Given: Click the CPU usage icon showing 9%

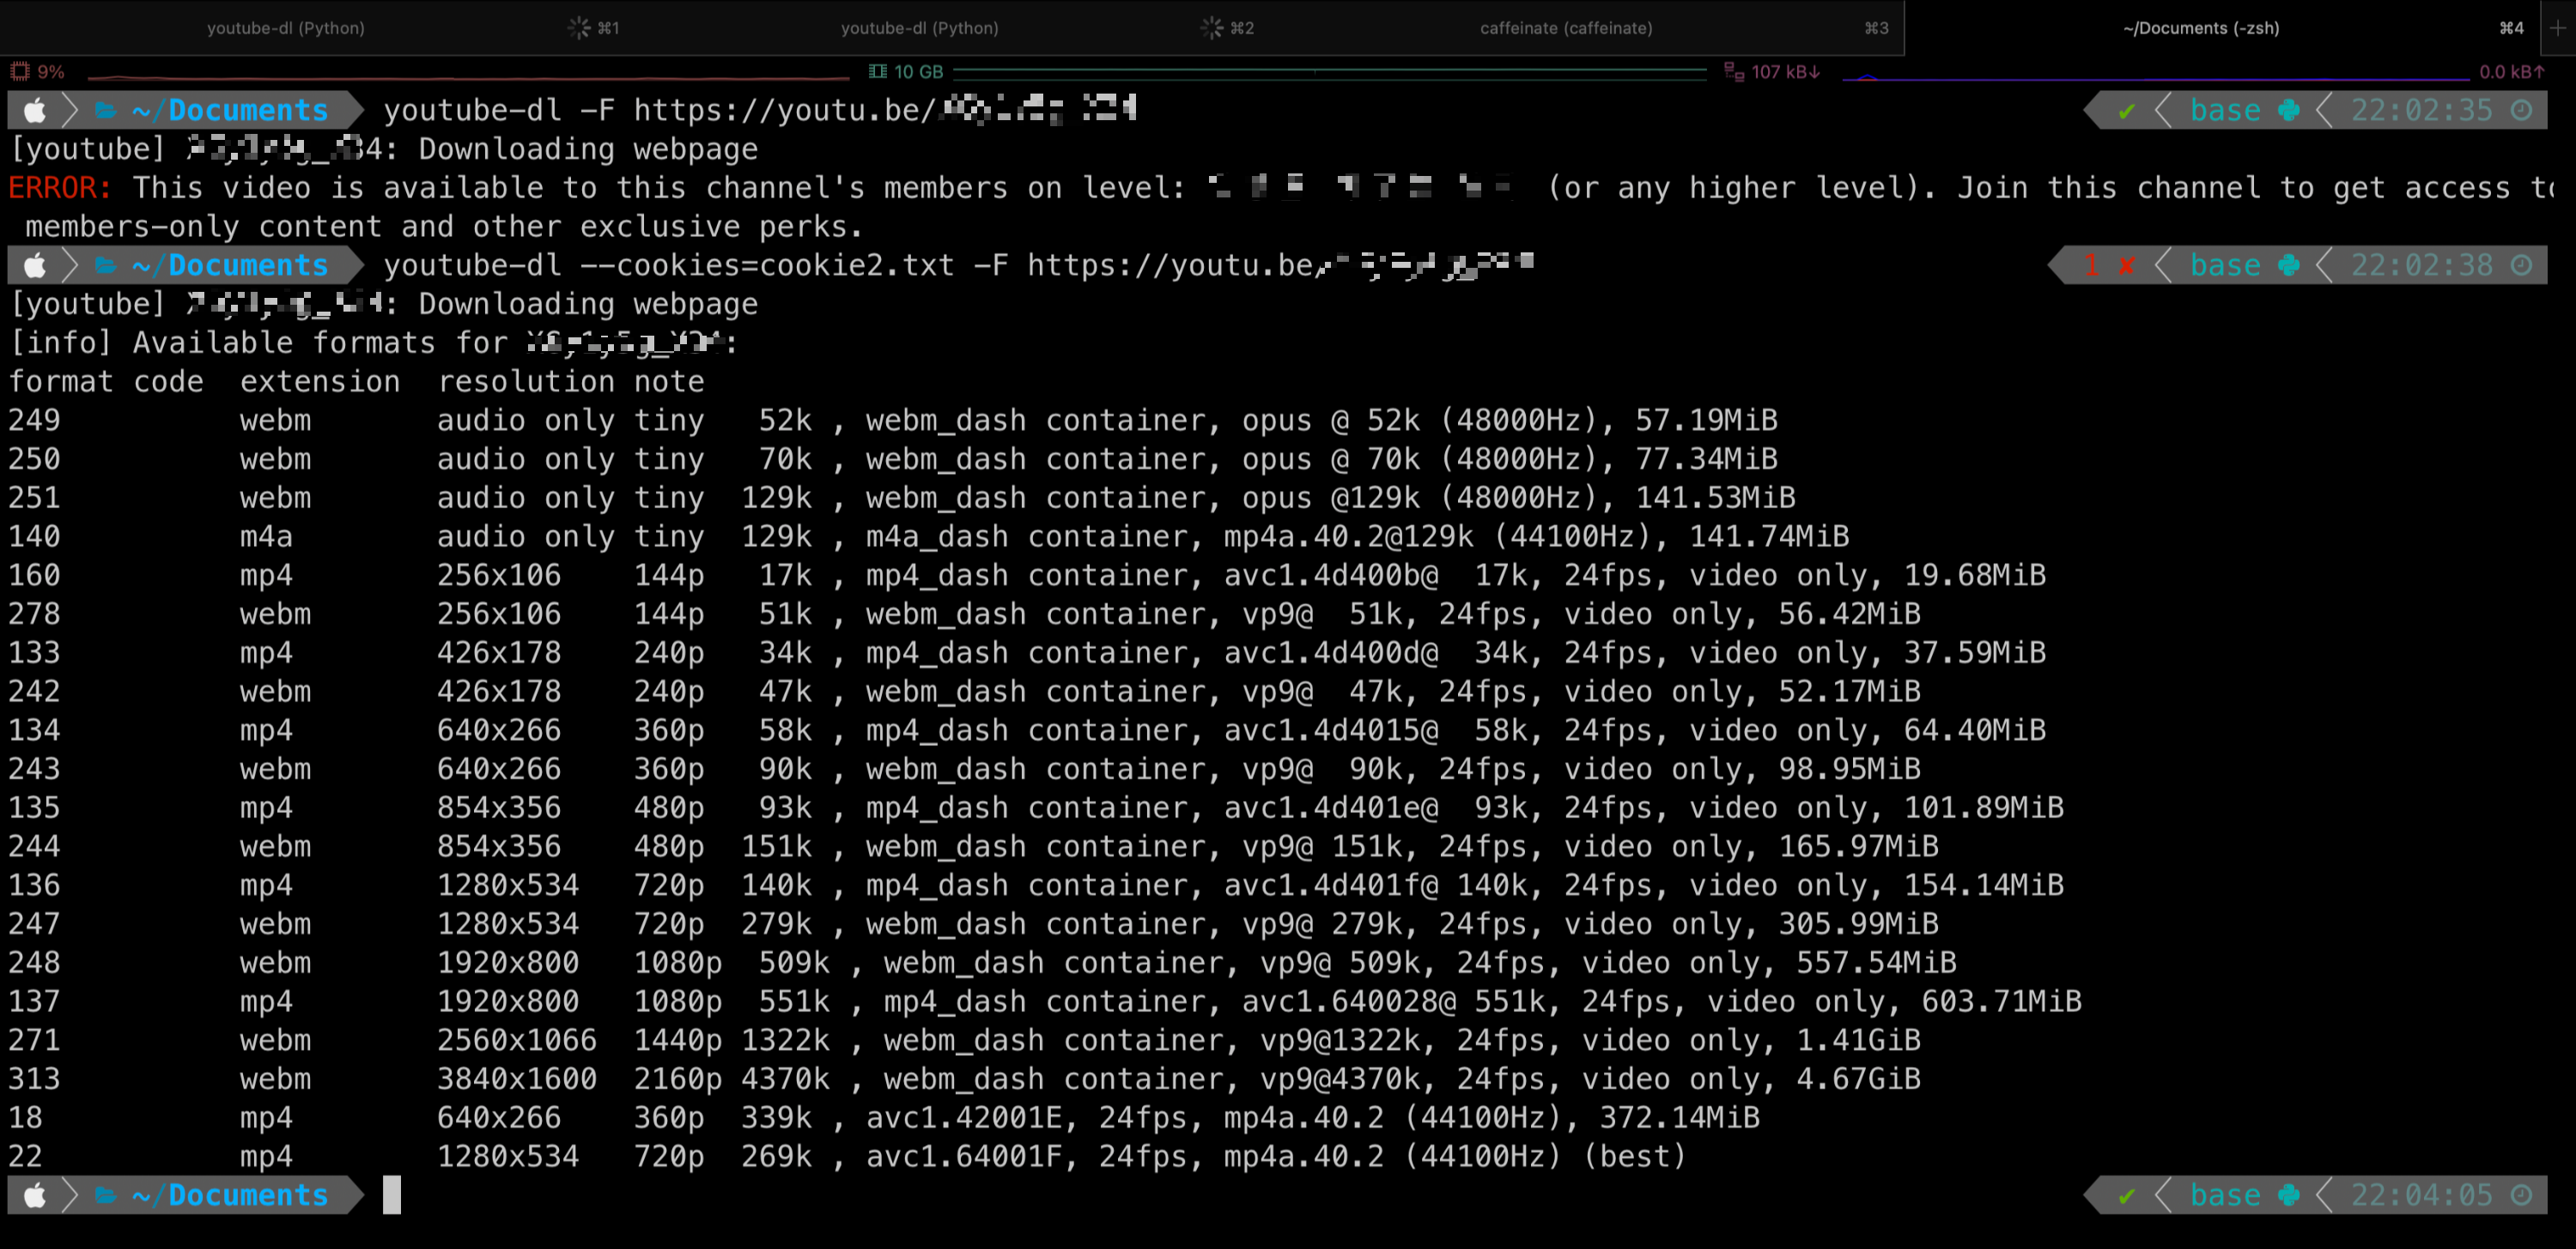Looking at the screenshot, I should 20,72.
